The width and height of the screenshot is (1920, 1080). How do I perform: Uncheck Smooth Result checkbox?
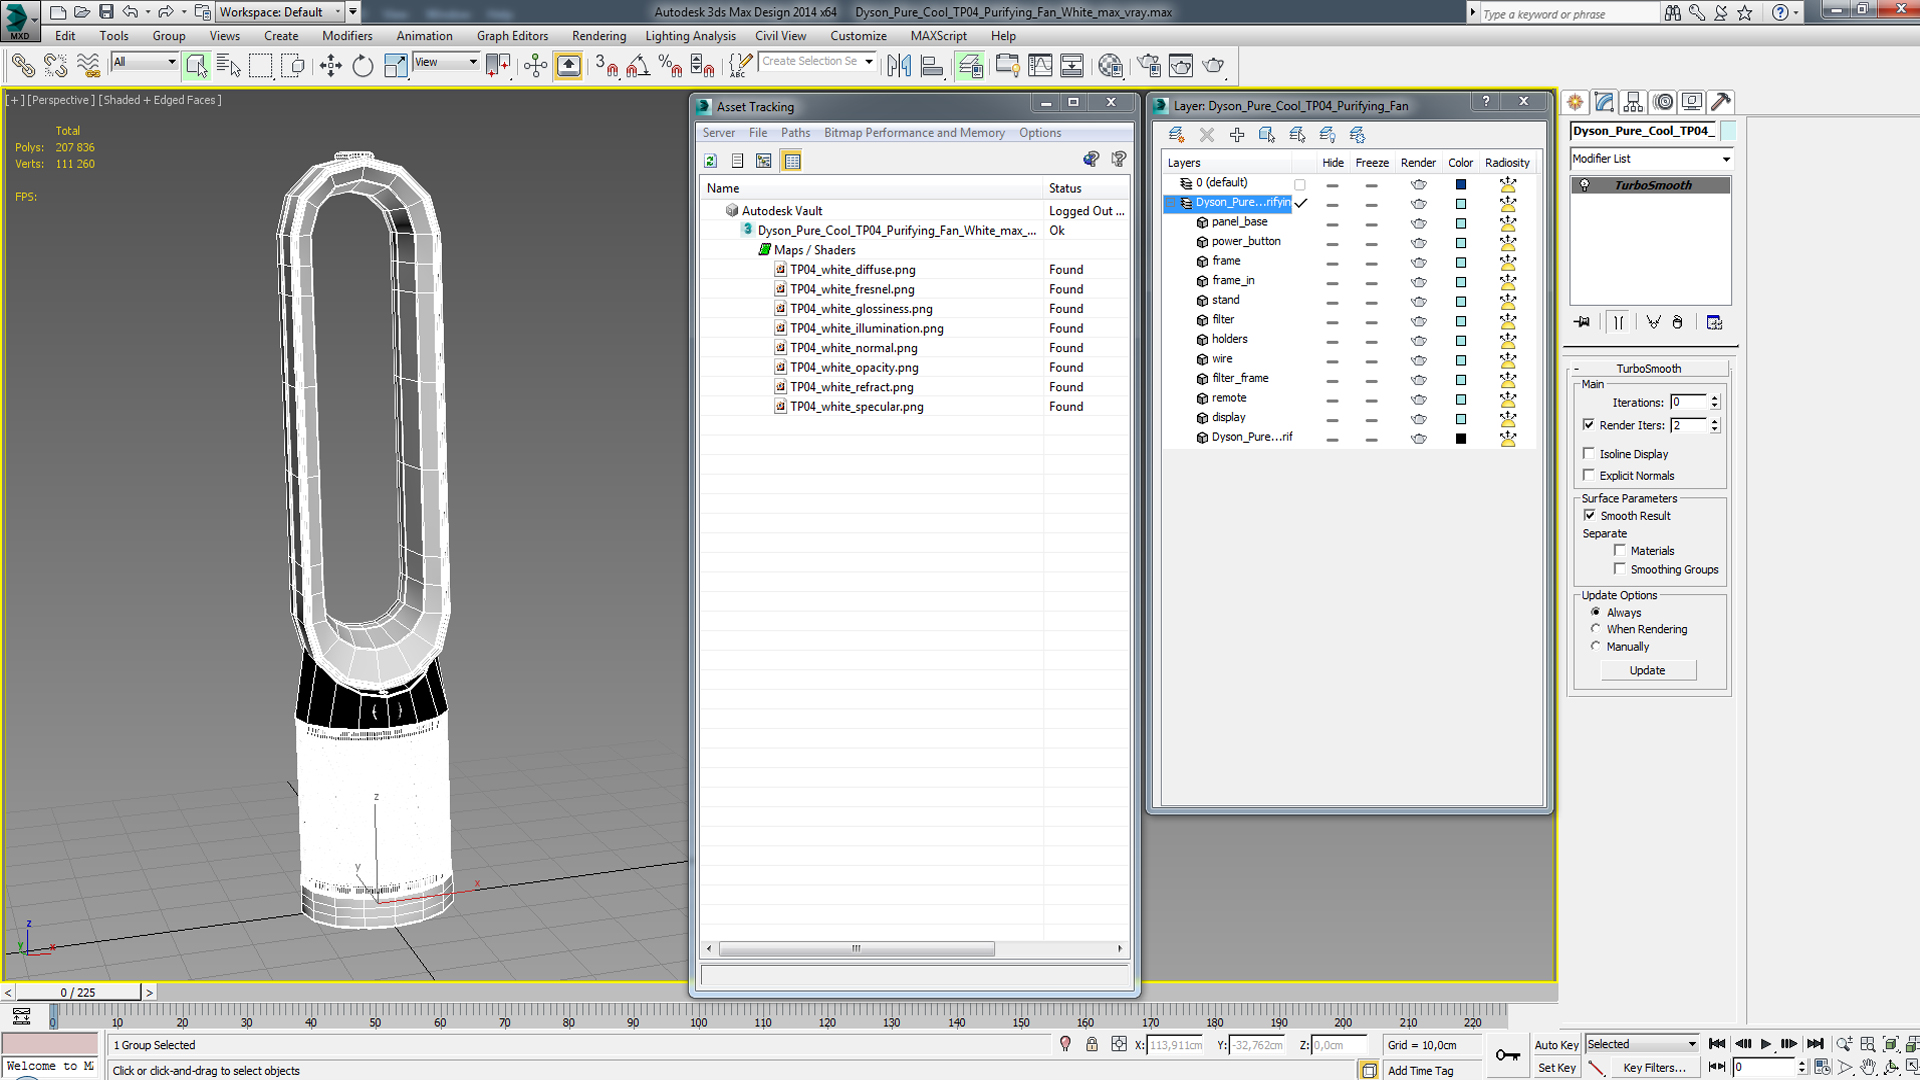[x=1589, y=516]
